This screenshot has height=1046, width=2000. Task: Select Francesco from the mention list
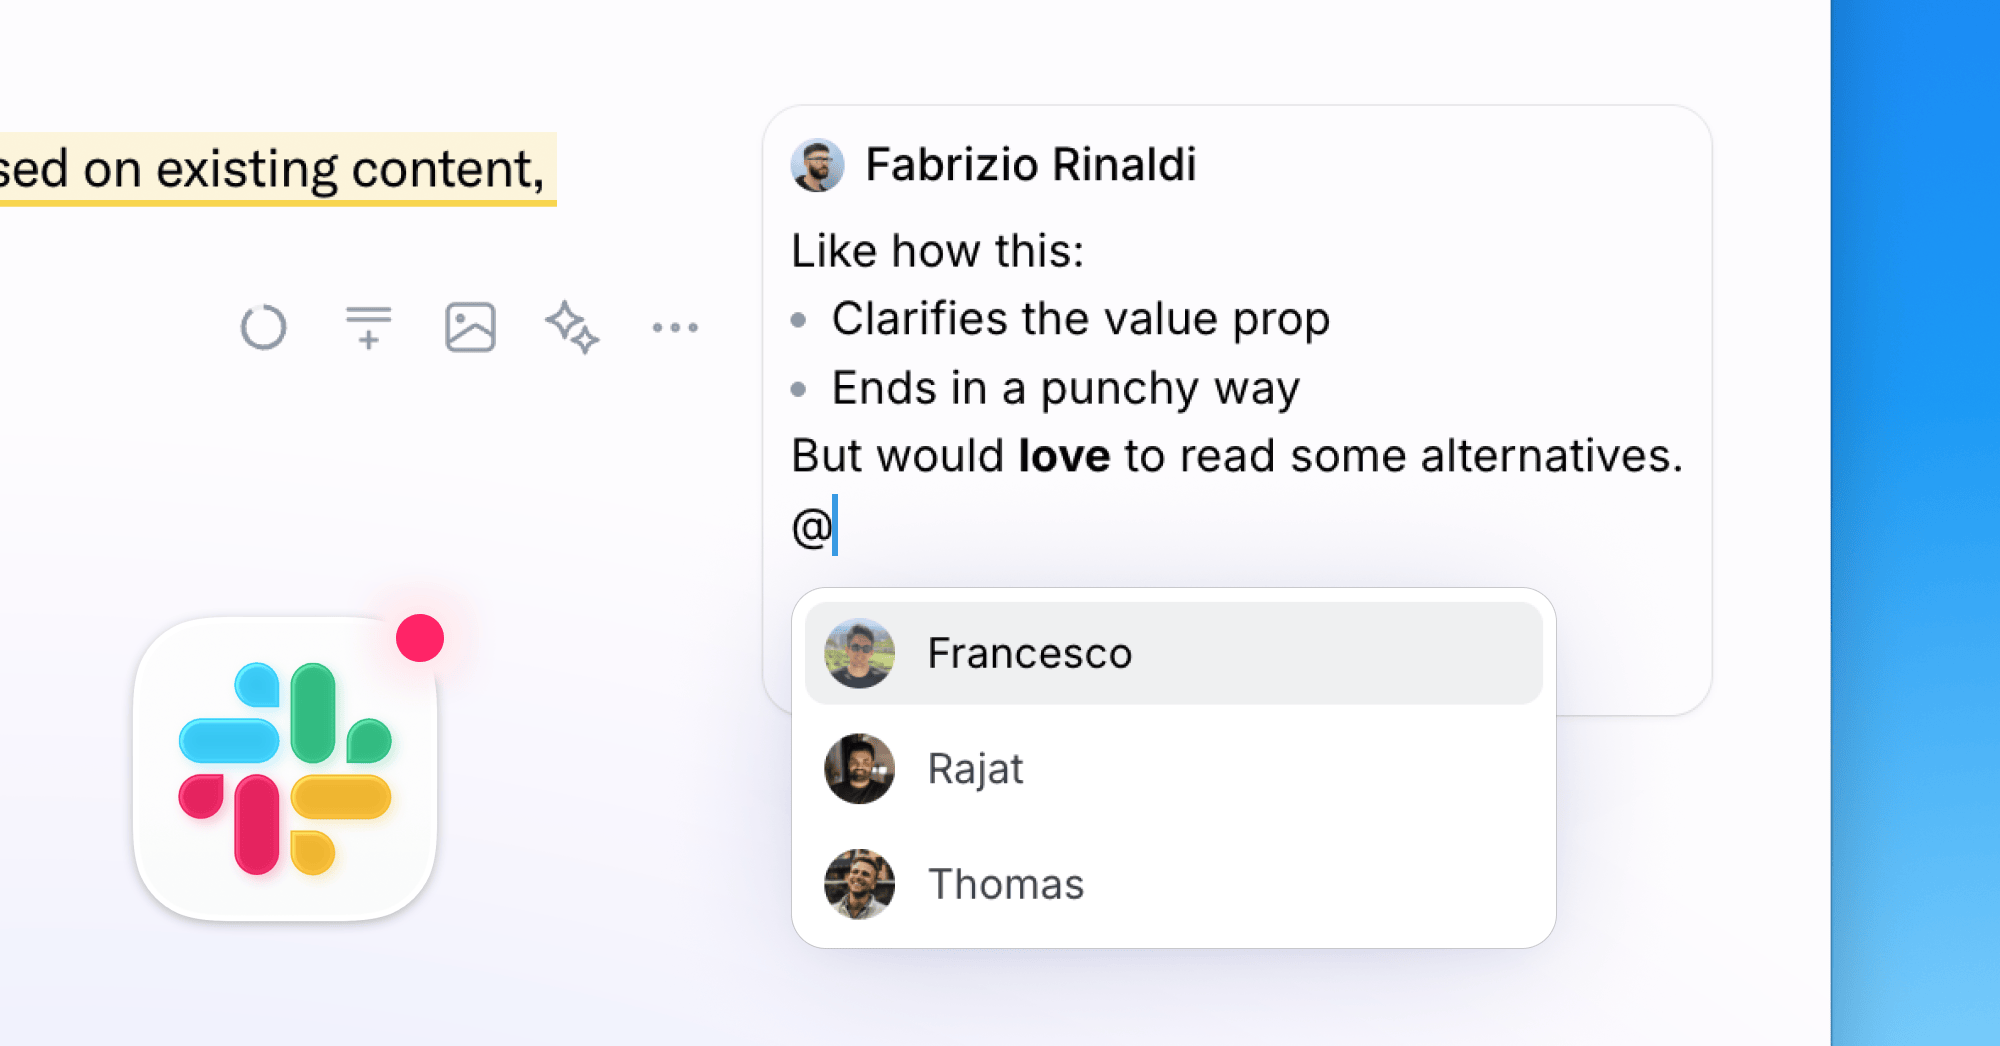[1030, 653]
